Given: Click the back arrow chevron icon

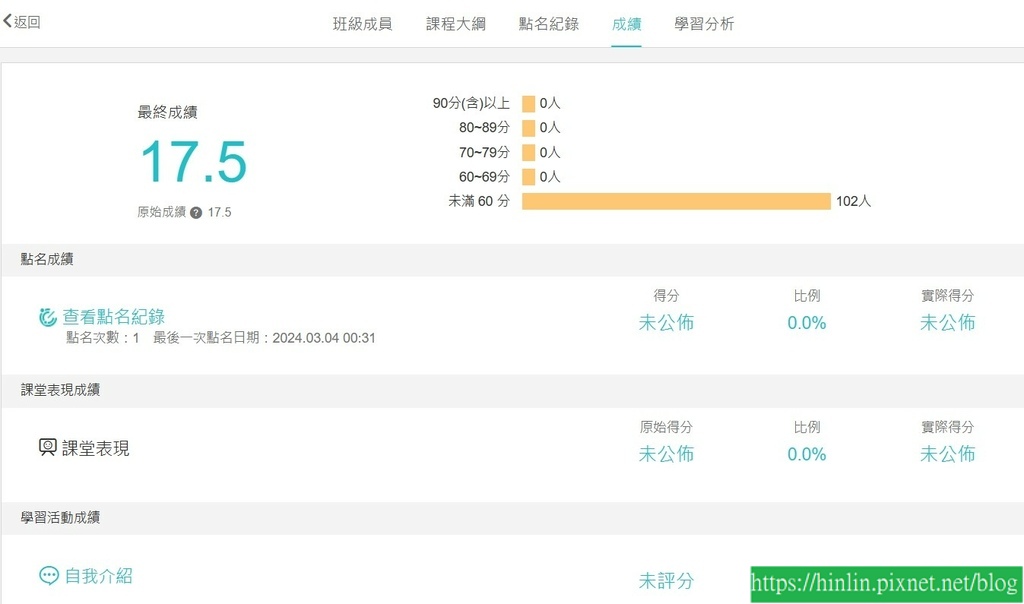Looking at the screenshot, I should click(x=7, y=22).
